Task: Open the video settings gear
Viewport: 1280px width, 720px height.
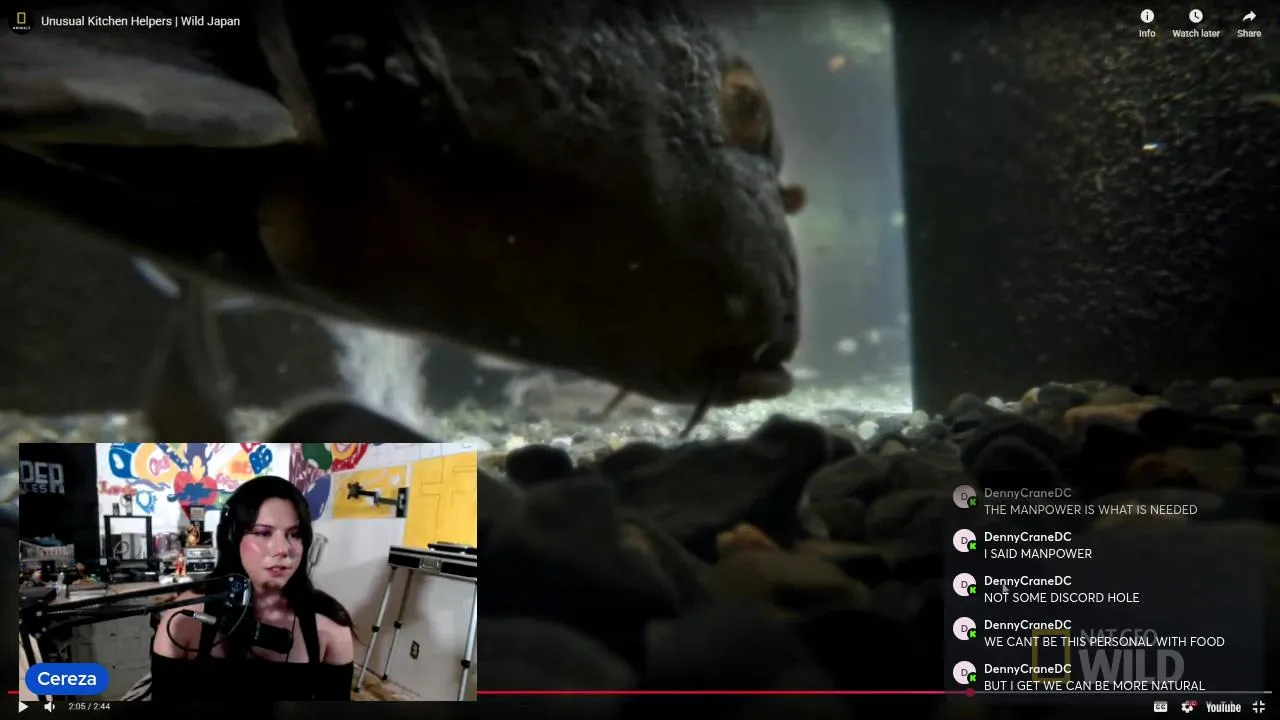Action: coord(1188,707)
